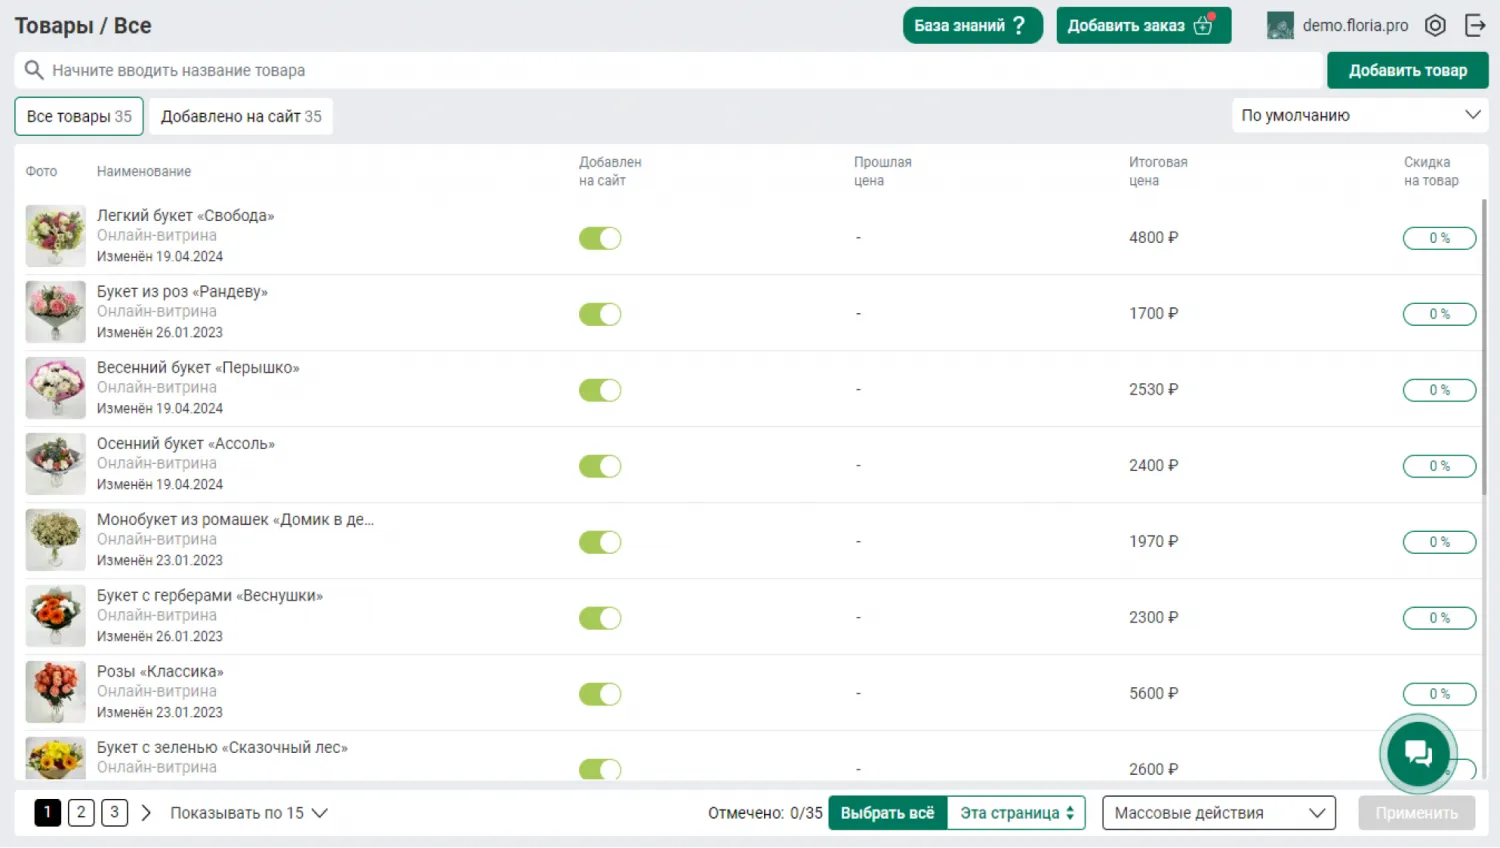Click the settings gear icon in header
This screenshot has width=1500, height=848.
point(1435,26)
